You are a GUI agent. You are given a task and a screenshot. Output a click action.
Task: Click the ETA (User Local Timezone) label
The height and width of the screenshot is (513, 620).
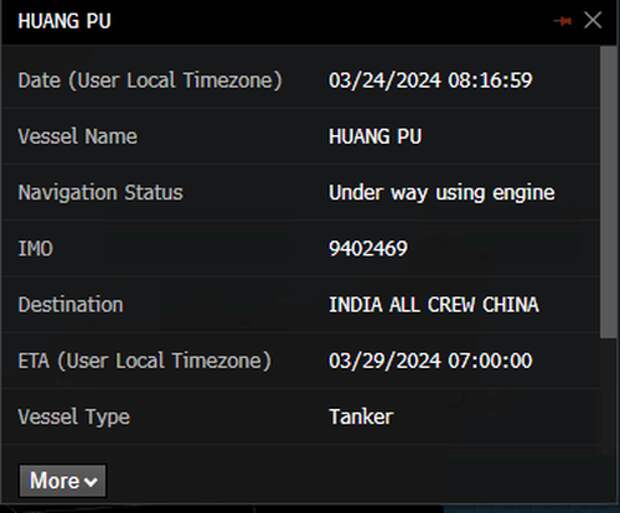143,361
